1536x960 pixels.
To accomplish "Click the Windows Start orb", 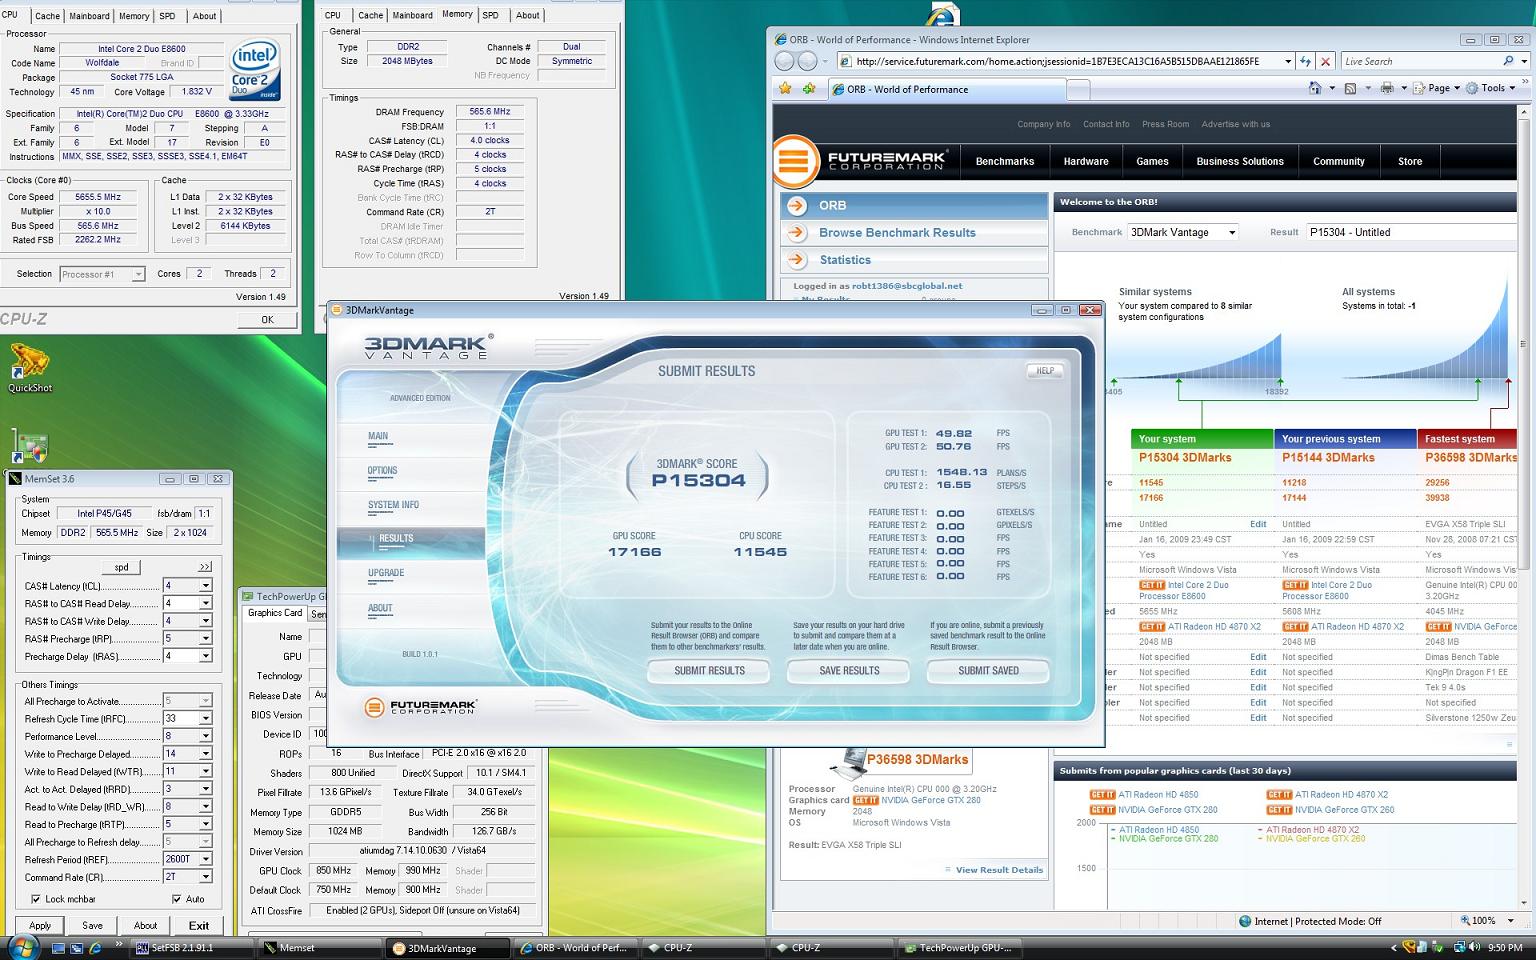I will point(22,947).
